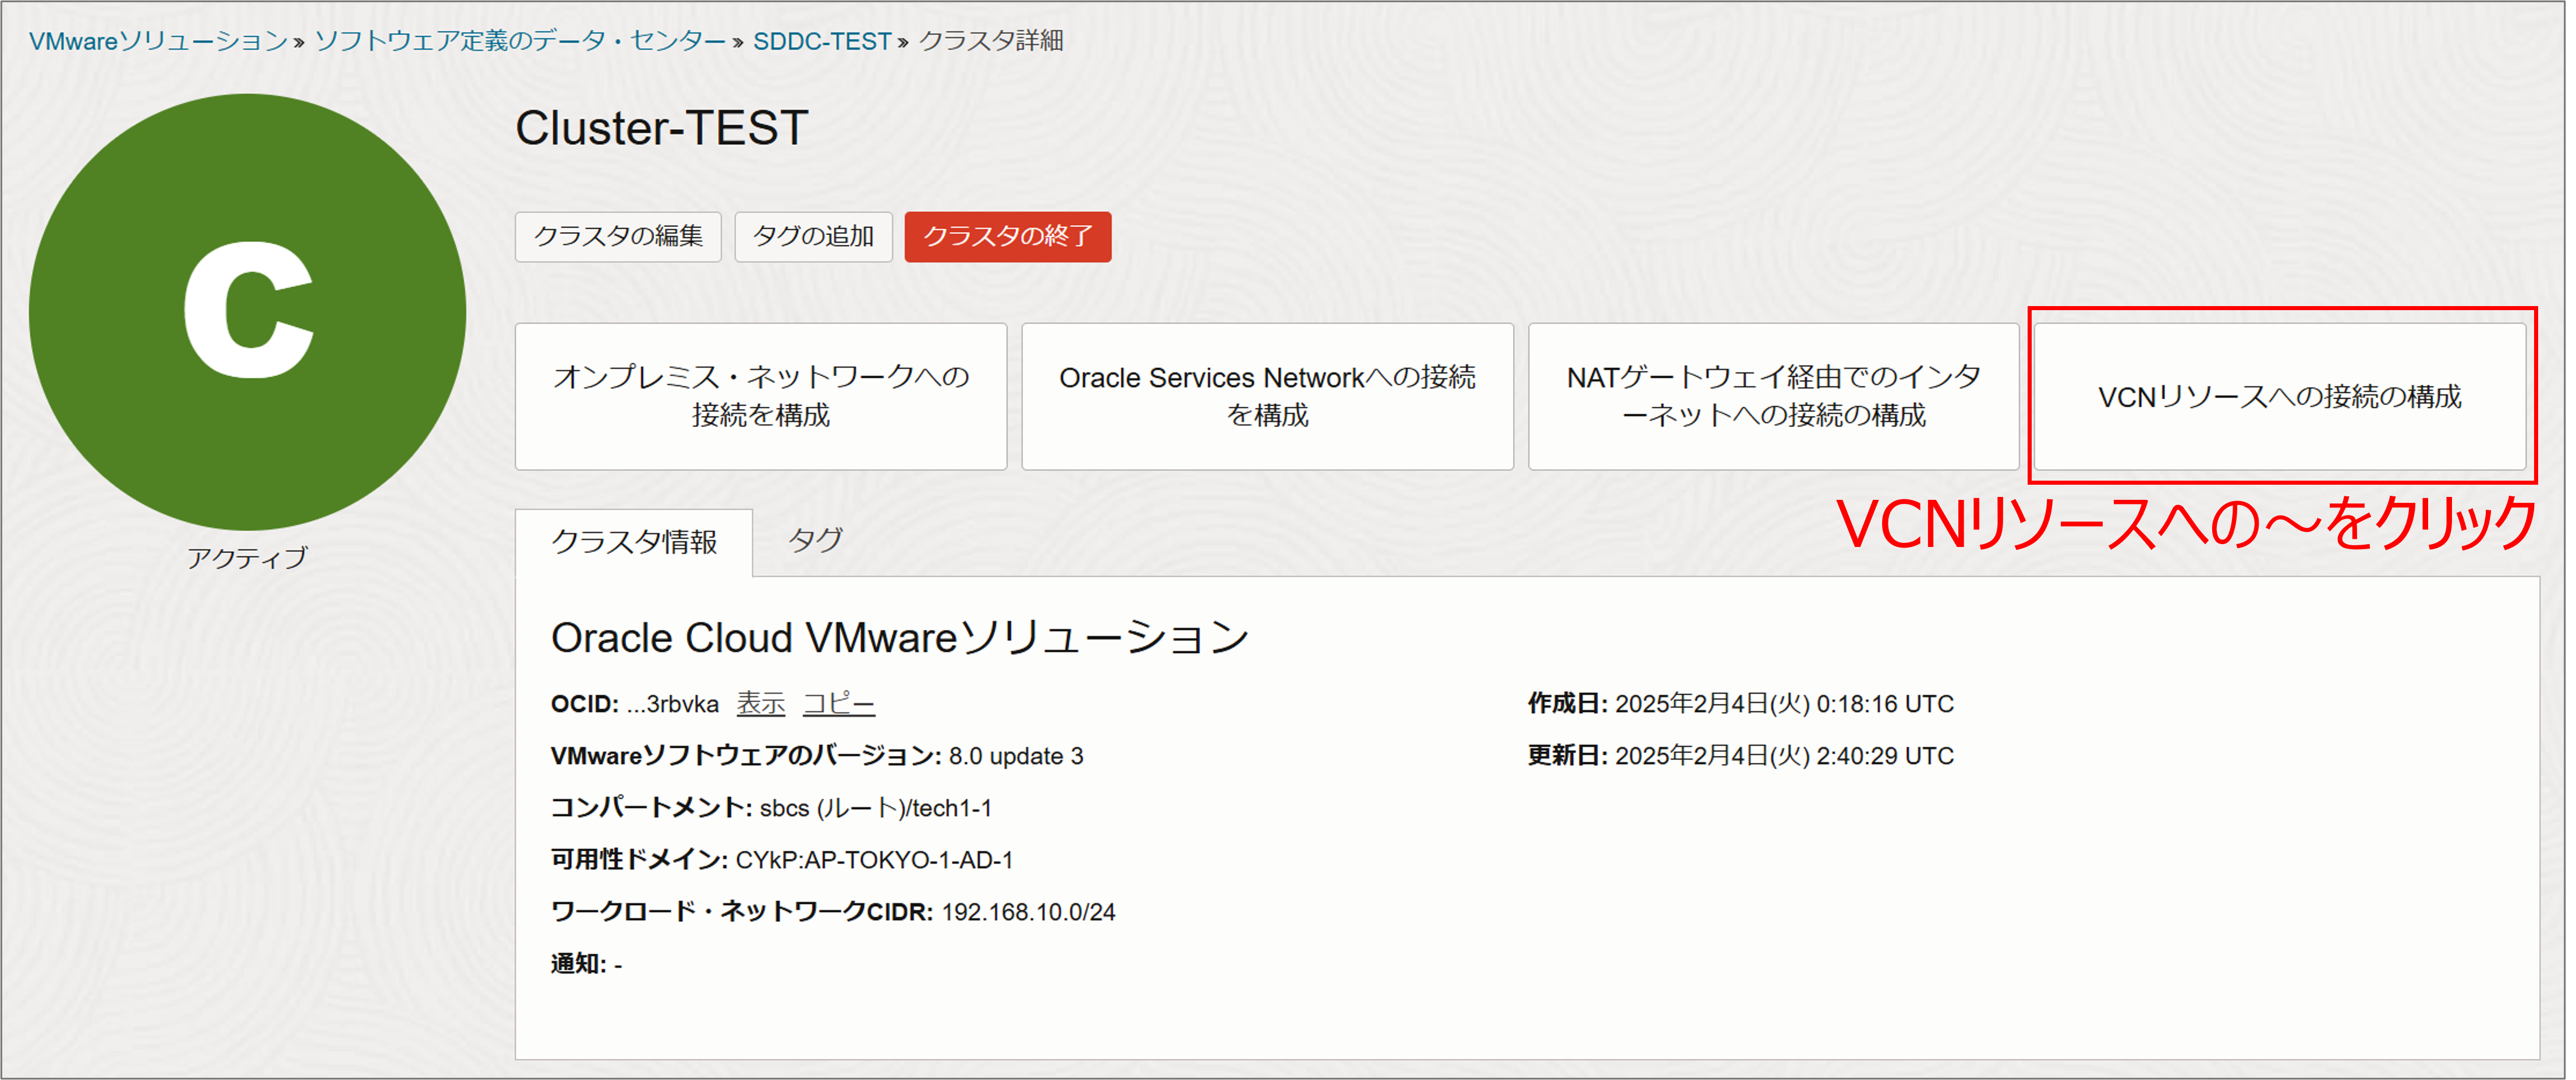Click the クラスタの編集 button
This screenshot has height=1080, width=2576.
click(618, 236)
